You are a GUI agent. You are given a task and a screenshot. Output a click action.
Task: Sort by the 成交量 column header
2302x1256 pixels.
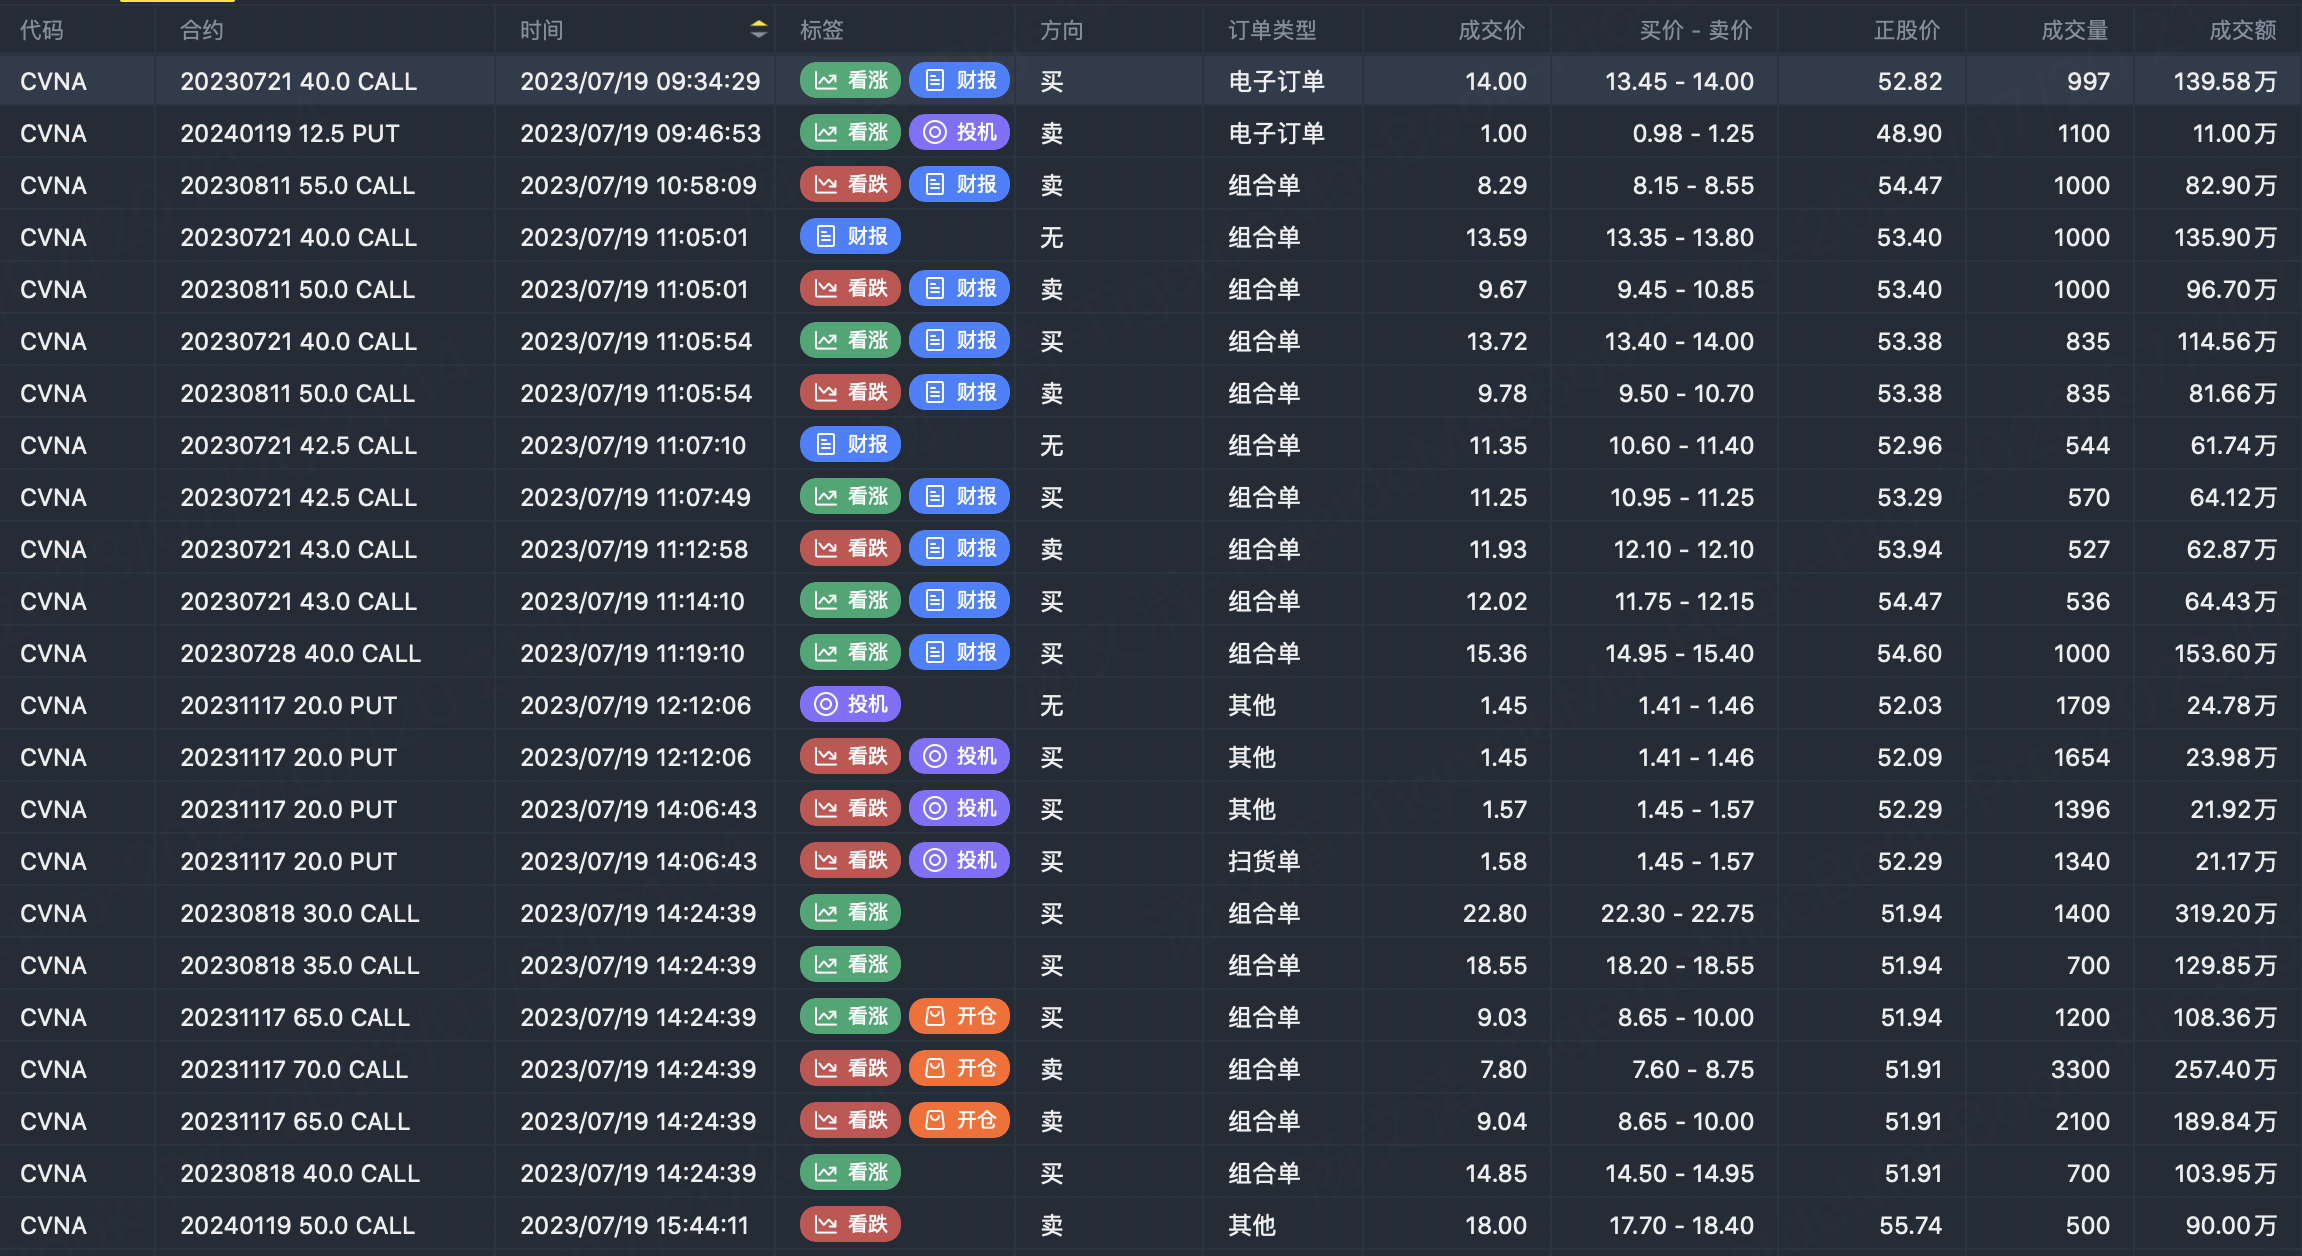(x=2074, y=30)
